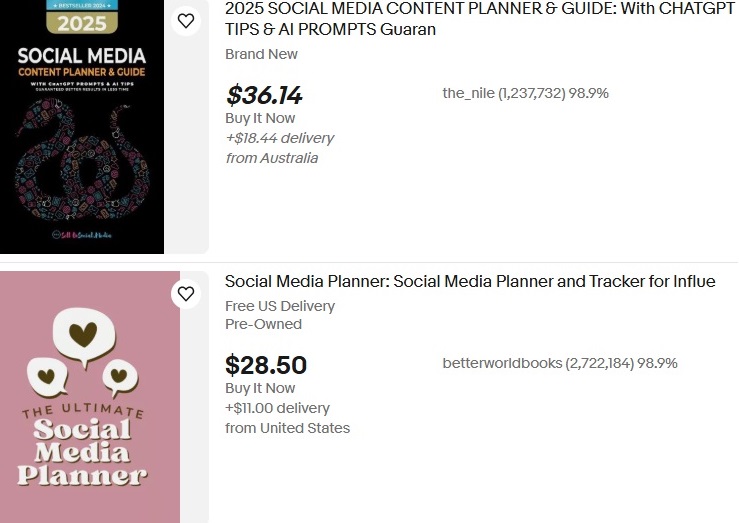The image size is (739, 523).
Task: Click Buy It Now under $36.14
Action: (x=260, y=118)
